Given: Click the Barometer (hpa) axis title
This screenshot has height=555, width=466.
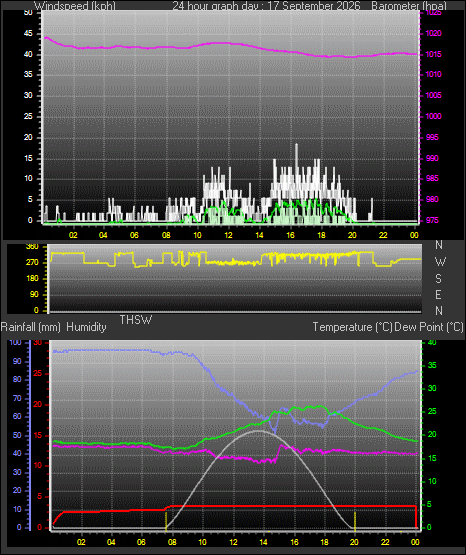Looking at the screenshot, I should (x=409, y=5).
